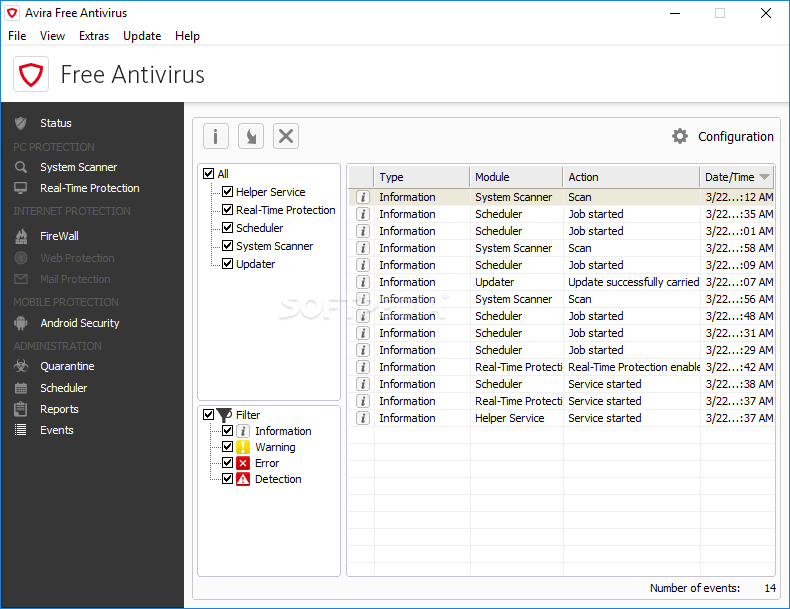Sort by the Action column header
The image size is (790, 609).
[x=631, y=177]
